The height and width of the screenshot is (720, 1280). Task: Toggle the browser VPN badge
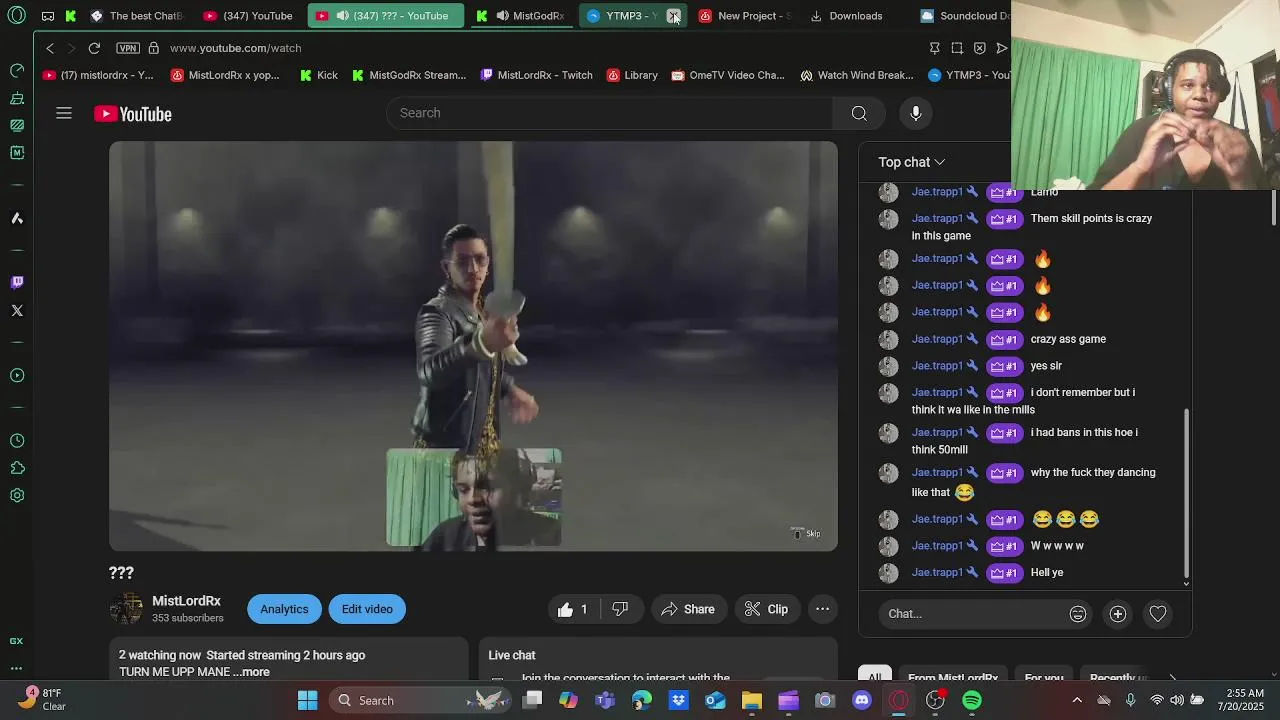tap(128, 48)
